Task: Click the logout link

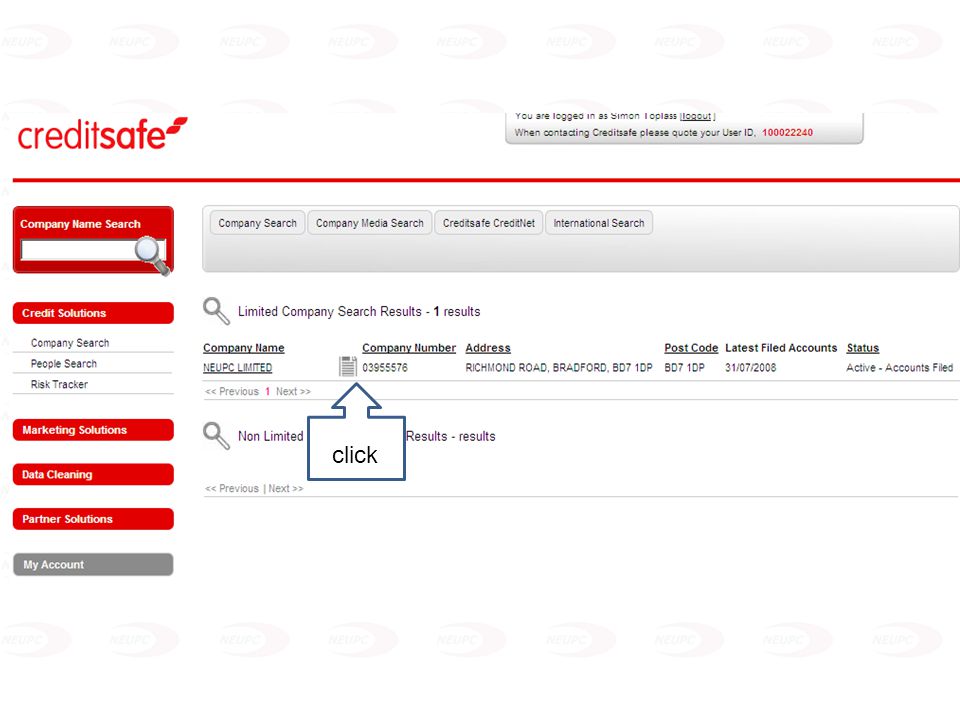Action: [696, 116]
